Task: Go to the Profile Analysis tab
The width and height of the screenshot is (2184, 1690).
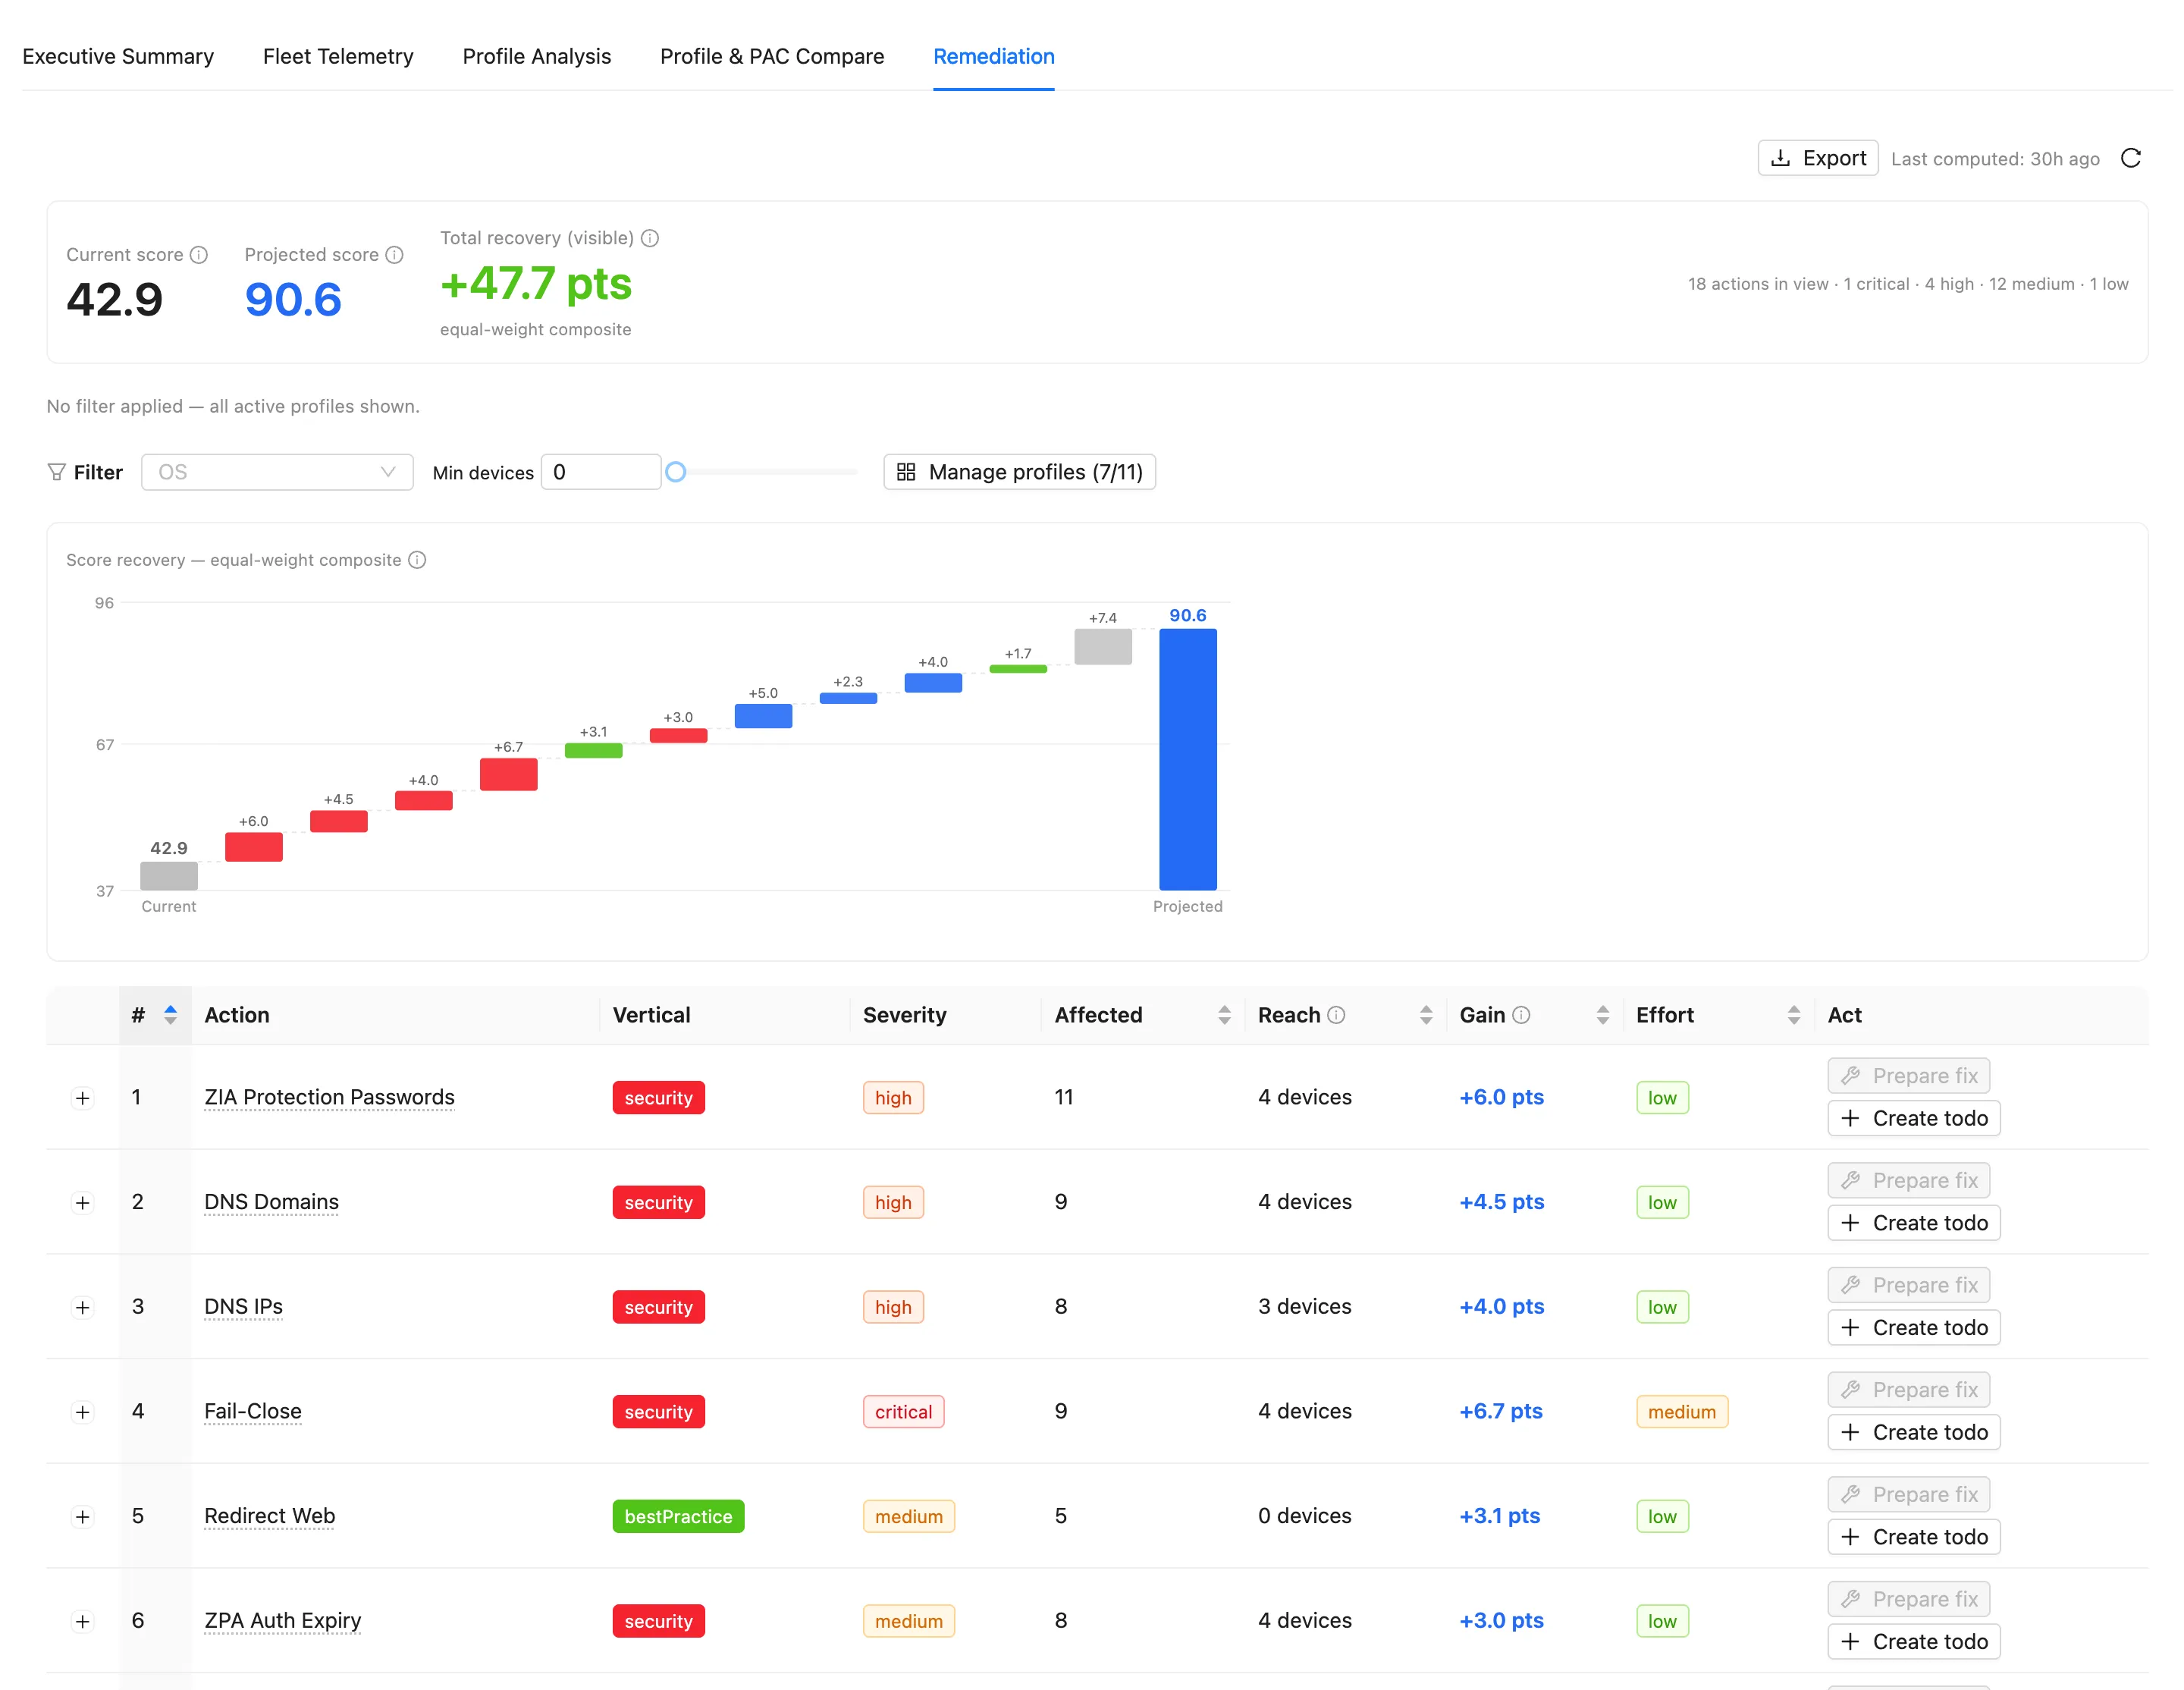Action: [x=536, y=56]
